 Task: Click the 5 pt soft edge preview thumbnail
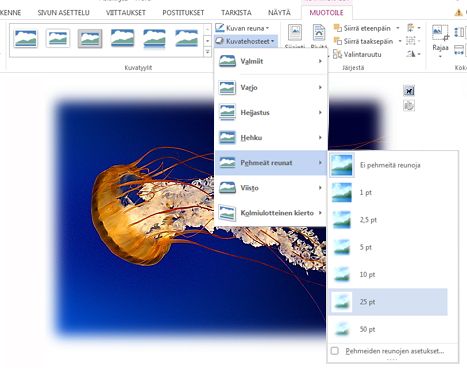click(x=342, y=247)
